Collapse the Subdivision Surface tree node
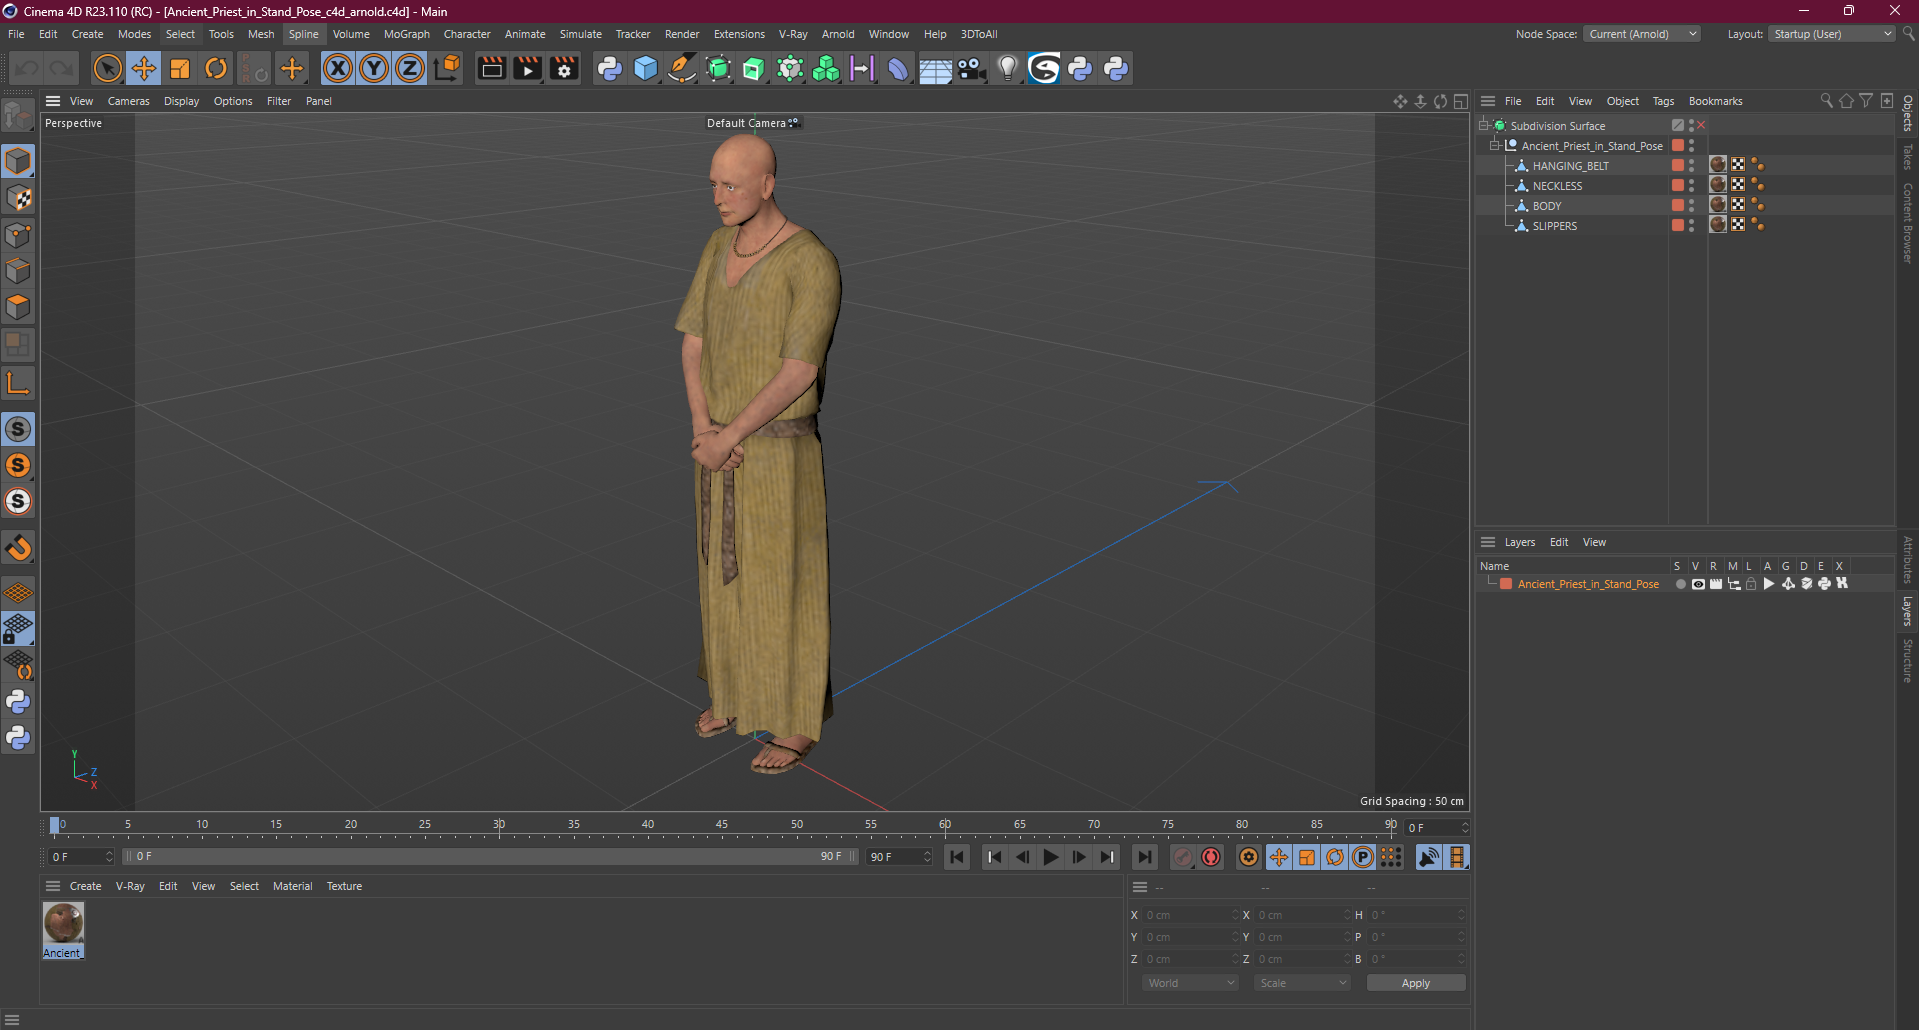Image resolution: width=1919 pixels, height=1030 pixels. pyautogui.click(x=1485, y=126)
